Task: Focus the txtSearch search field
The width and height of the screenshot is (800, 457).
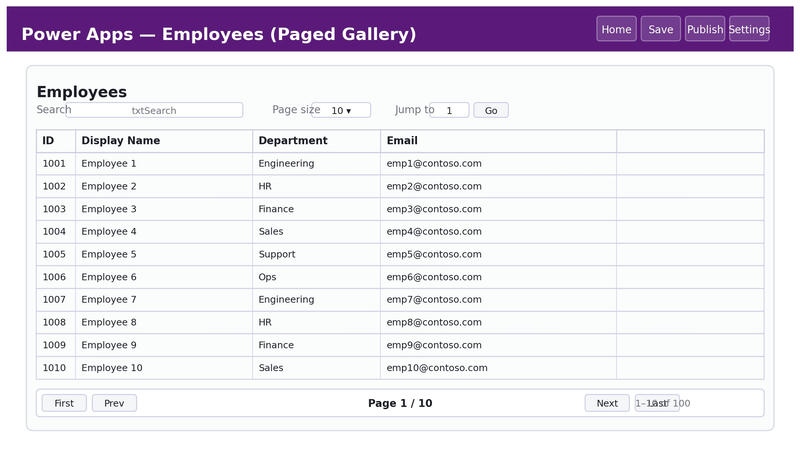Action: pyautogui.click(x=154, y=110)
